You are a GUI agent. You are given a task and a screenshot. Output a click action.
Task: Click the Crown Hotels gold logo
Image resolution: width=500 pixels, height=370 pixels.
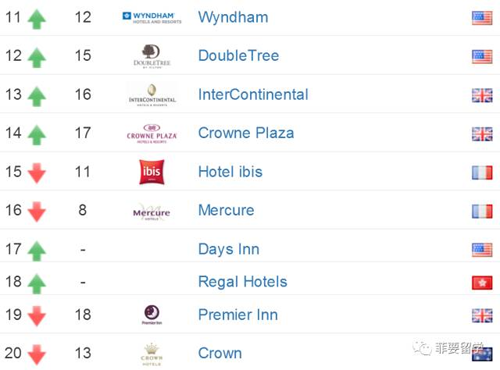pyautogui.click(x=152, y=354)
